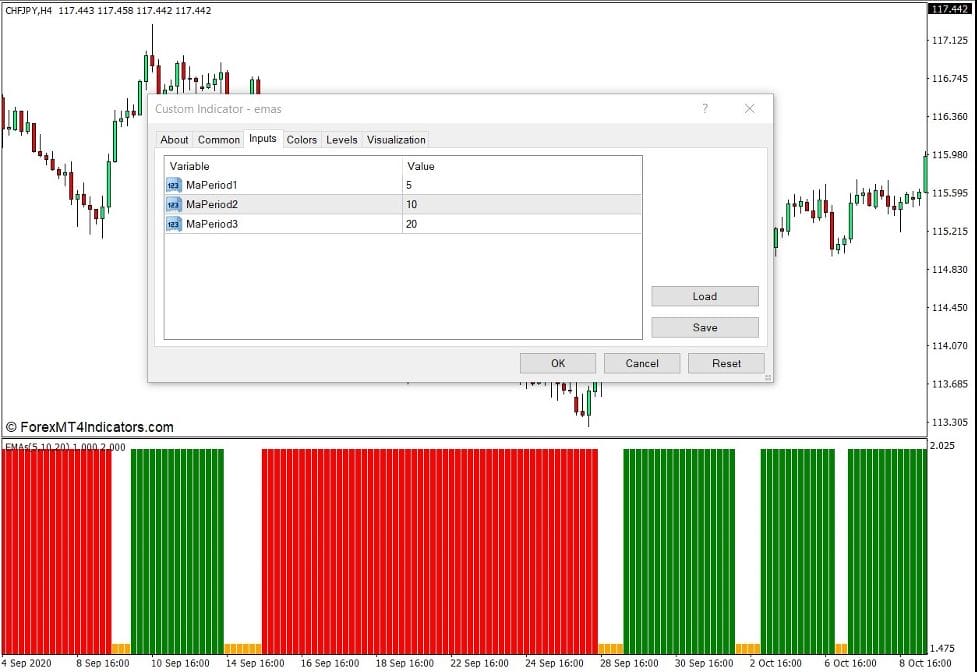Screen dimensions: 977x672
Task: Confirm settings with OK
Action: point(557,363)
